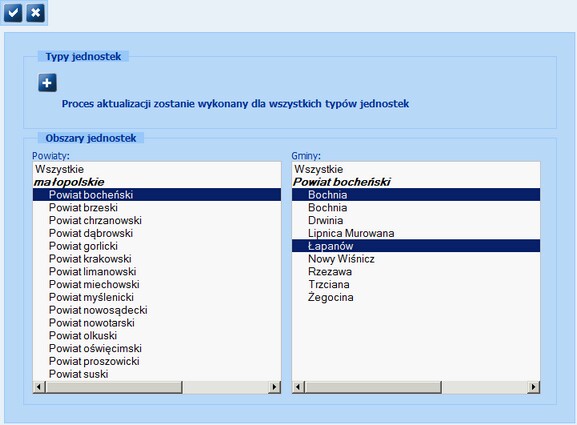Click Gminy horizontal scrollbar thumb
577x425 pixels.
tap(373, 387)
